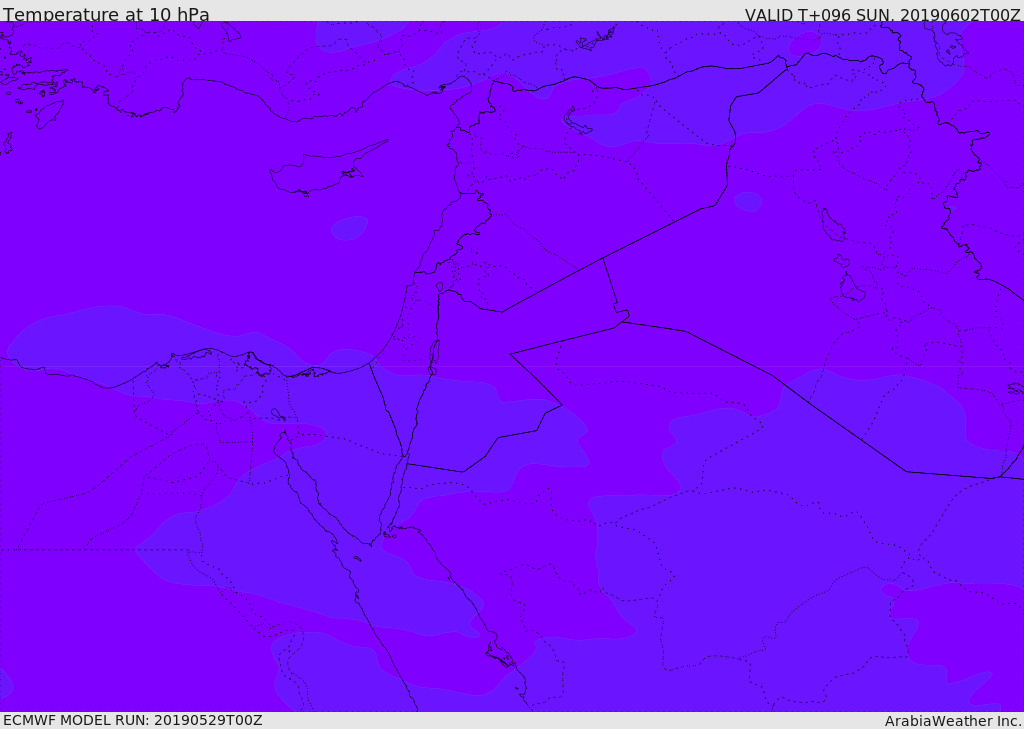The image size is (1024, 729).
Task: Click the 'ArabiaWeather Inc' credit text
Action: (x=953, y=721)
